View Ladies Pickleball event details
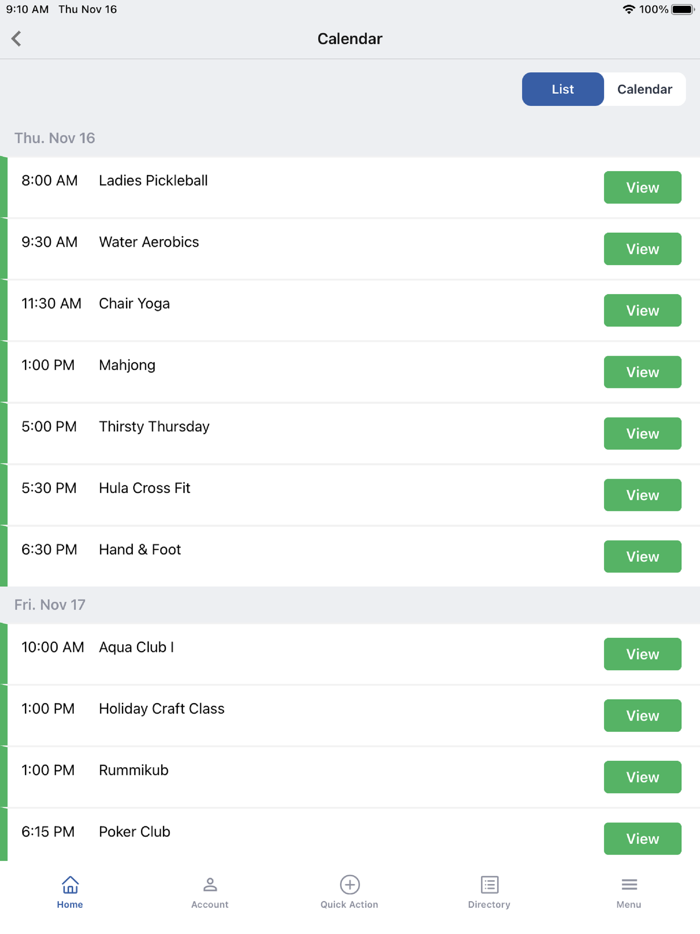The image size is (700, 934). coord(642,188)
